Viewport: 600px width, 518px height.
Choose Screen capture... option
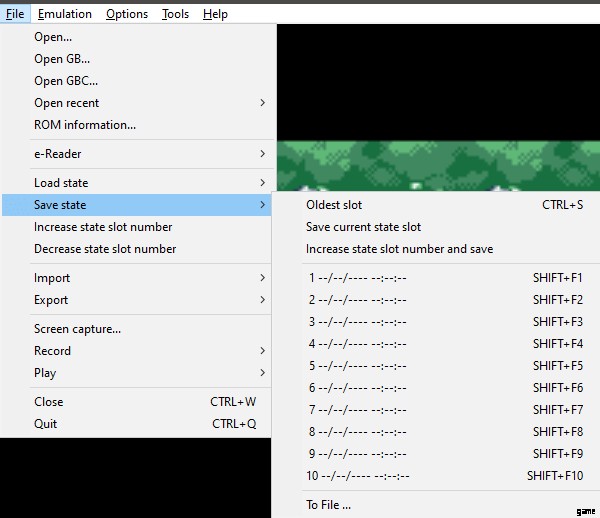pyautogui.click(x=78, y=329)
